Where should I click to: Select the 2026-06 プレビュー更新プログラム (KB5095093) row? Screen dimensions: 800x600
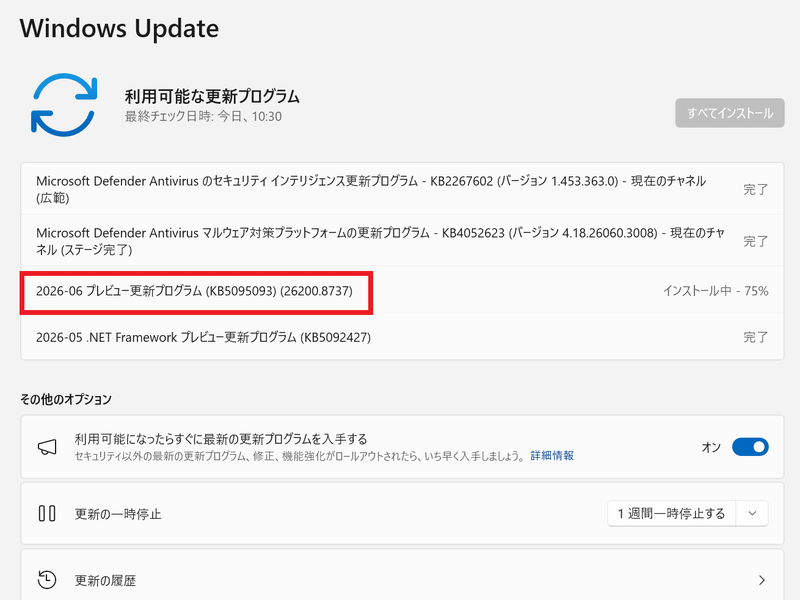point(402,291)
